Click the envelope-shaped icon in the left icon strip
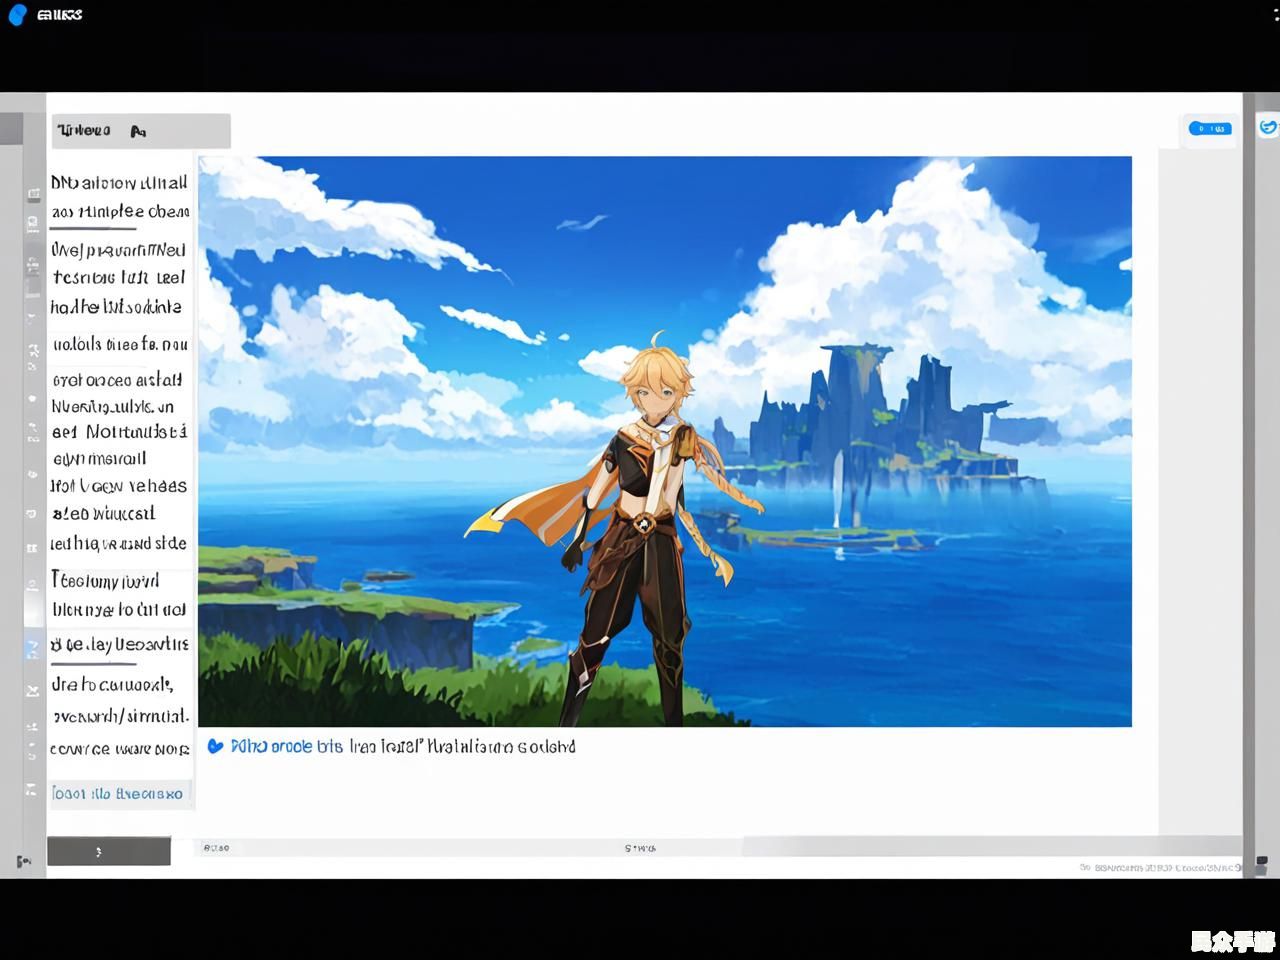Viewport: 1280px width, 960px height. tap(32, 690)
